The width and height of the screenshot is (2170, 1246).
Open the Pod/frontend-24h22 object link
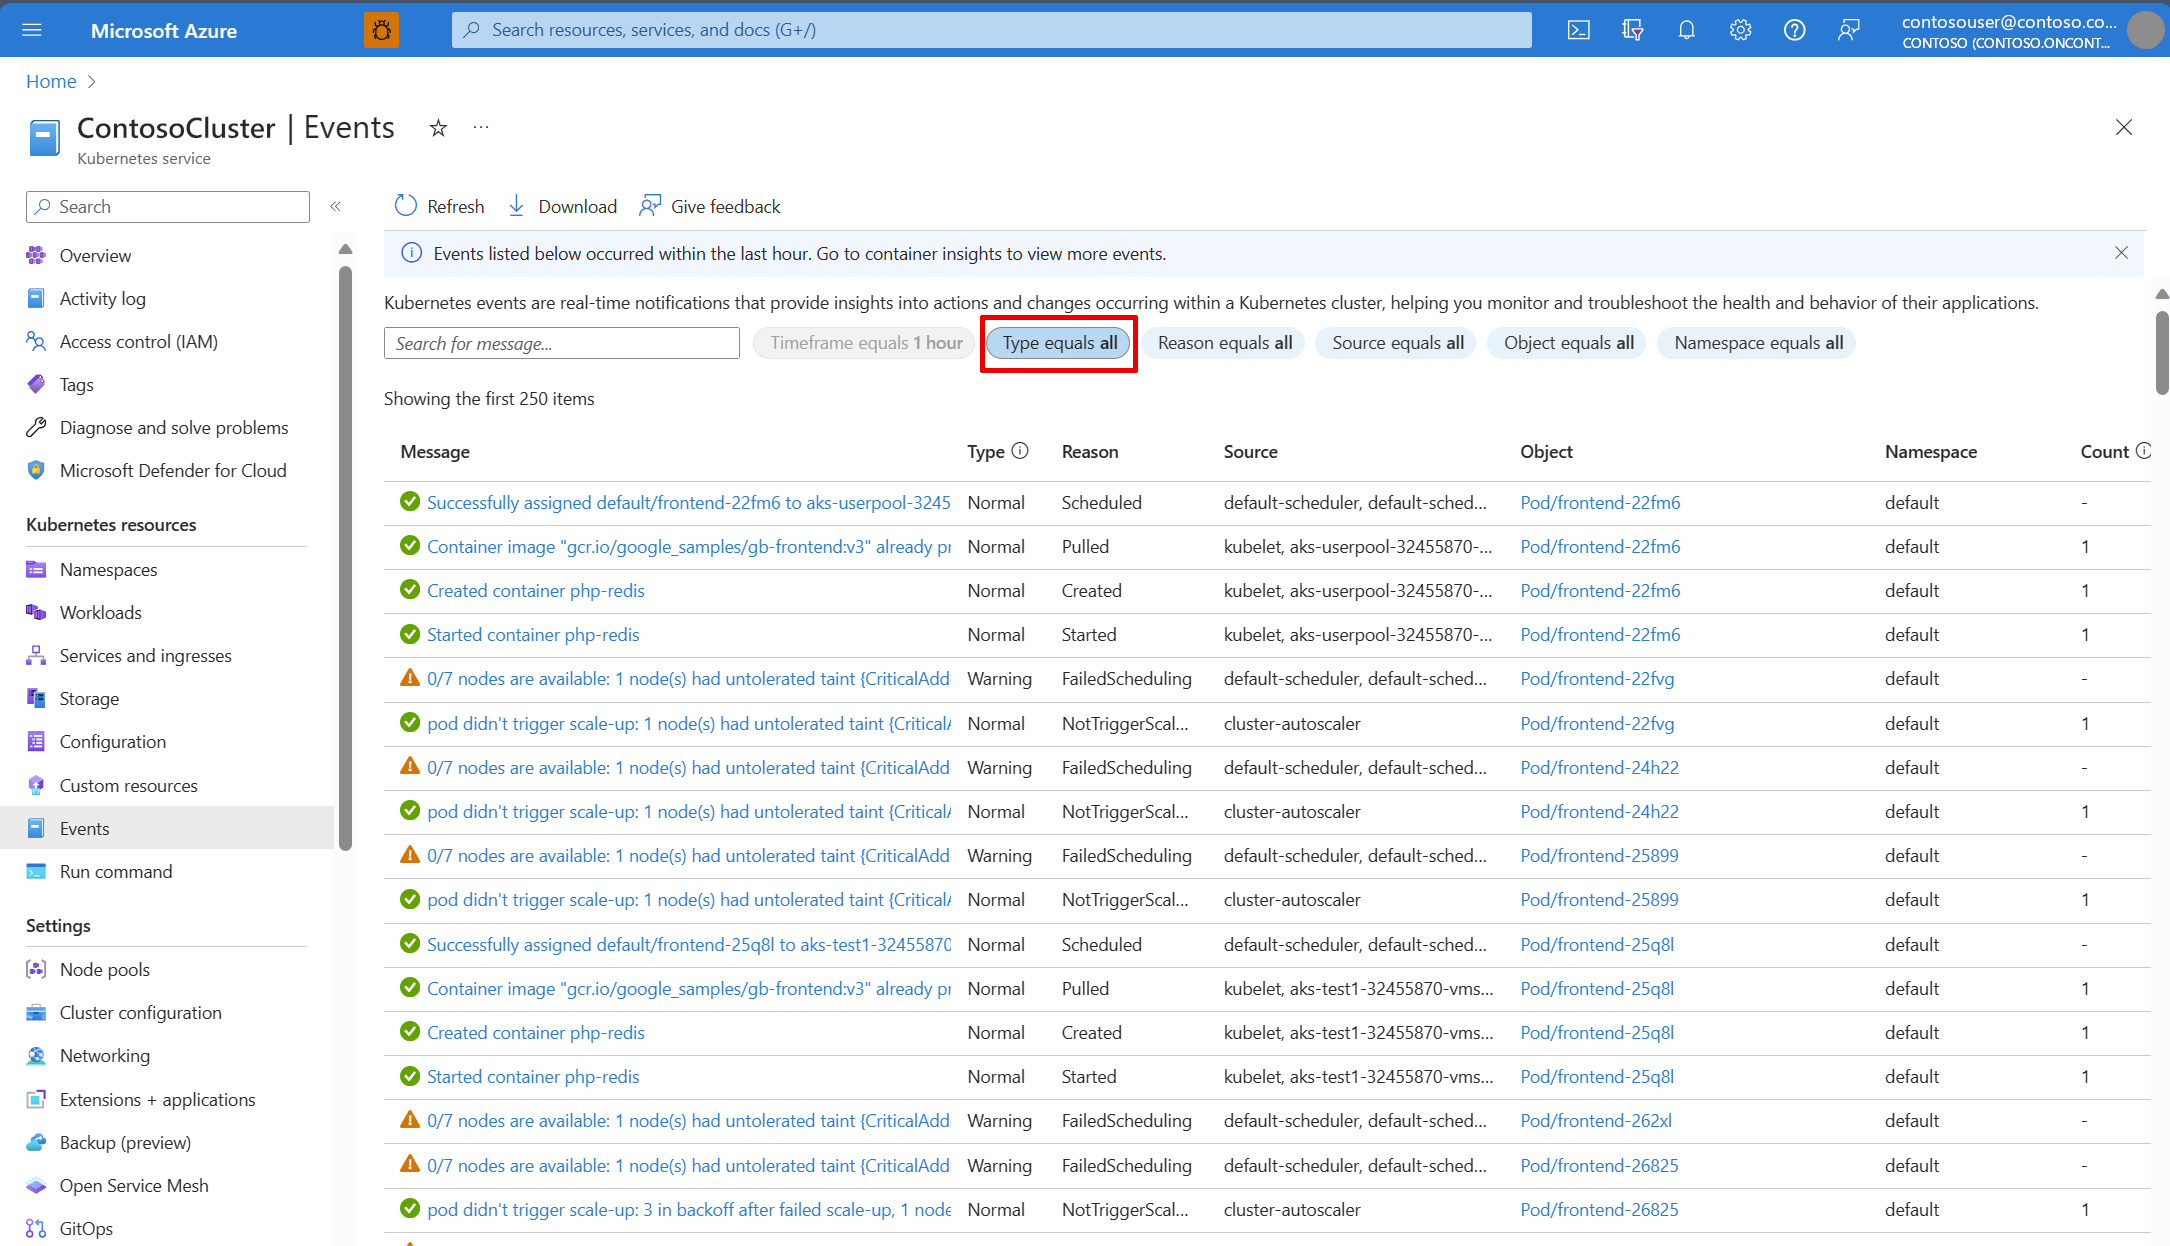coord(1599,767)
